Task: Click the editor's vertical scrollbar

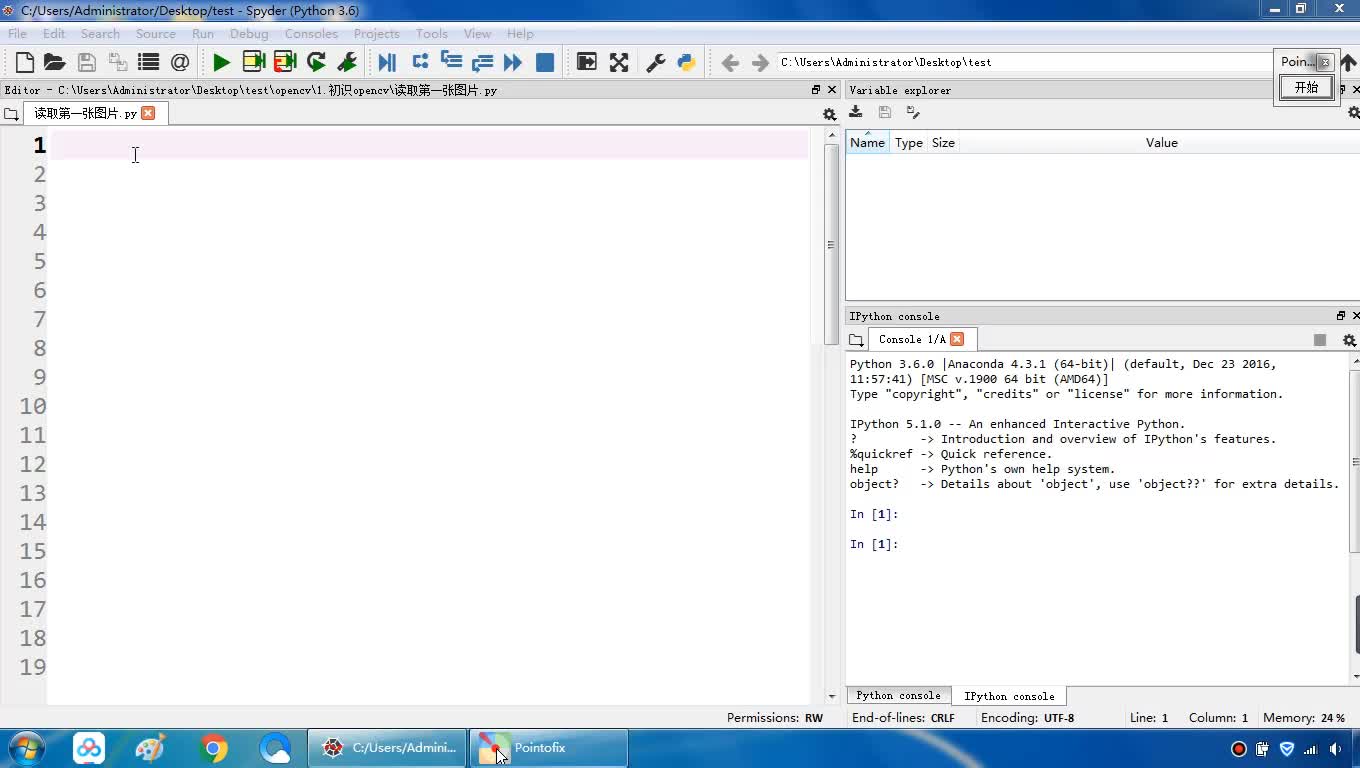Action: [831, 245]
